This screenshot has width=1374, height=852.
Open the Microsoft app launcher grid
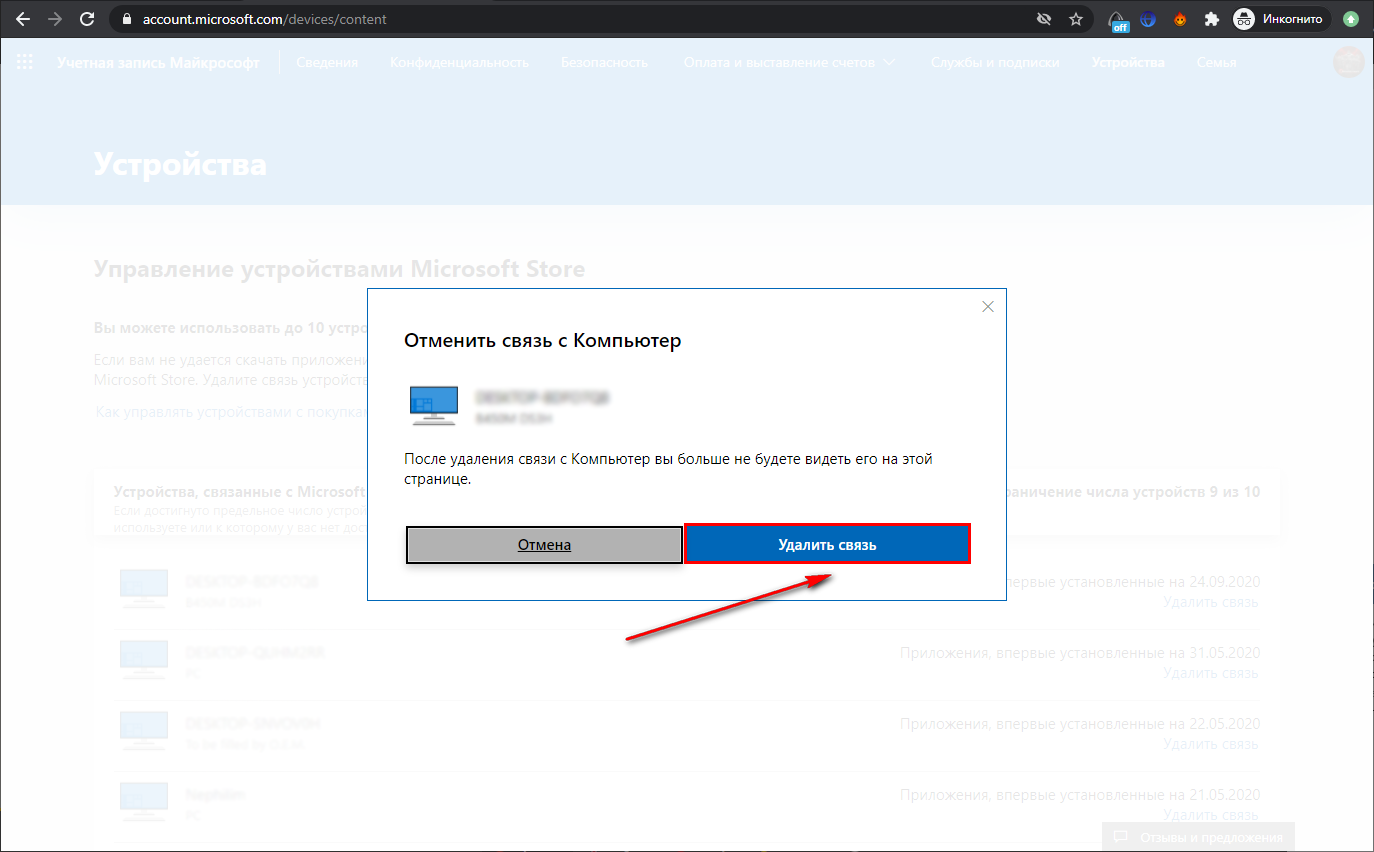25,62
